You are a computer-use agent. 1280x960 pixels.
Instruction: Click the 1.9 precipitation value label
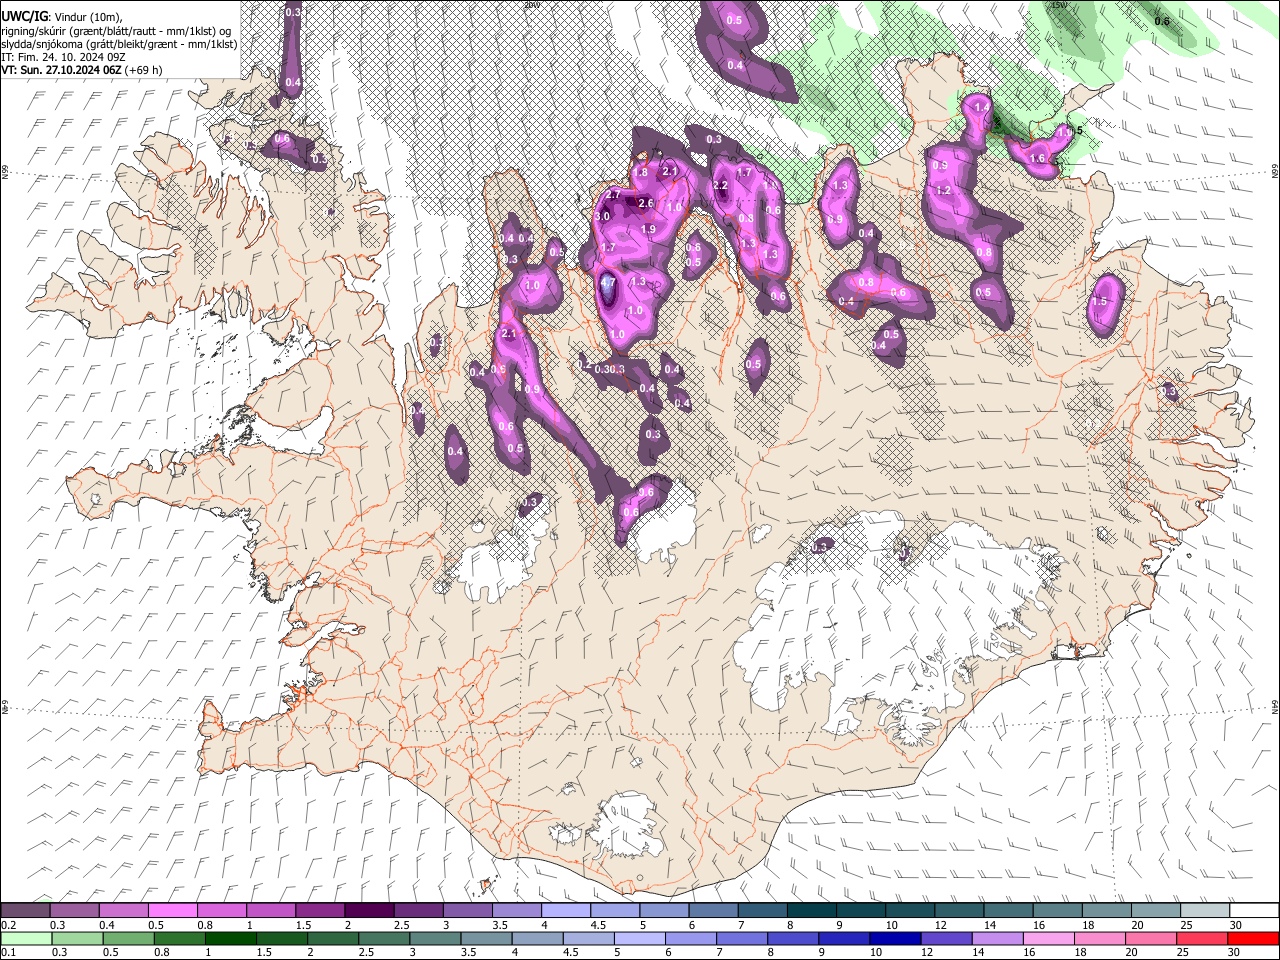[x=647, y=230]
